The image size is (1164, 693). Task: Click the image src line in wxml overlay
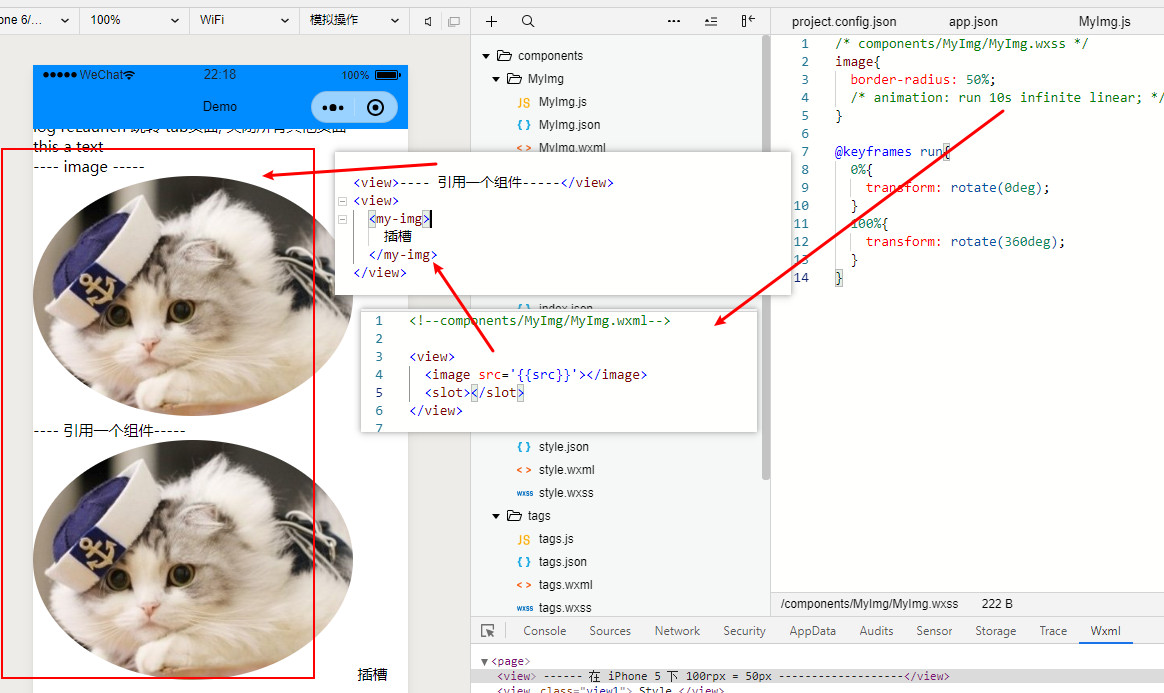tap(535, 375)
